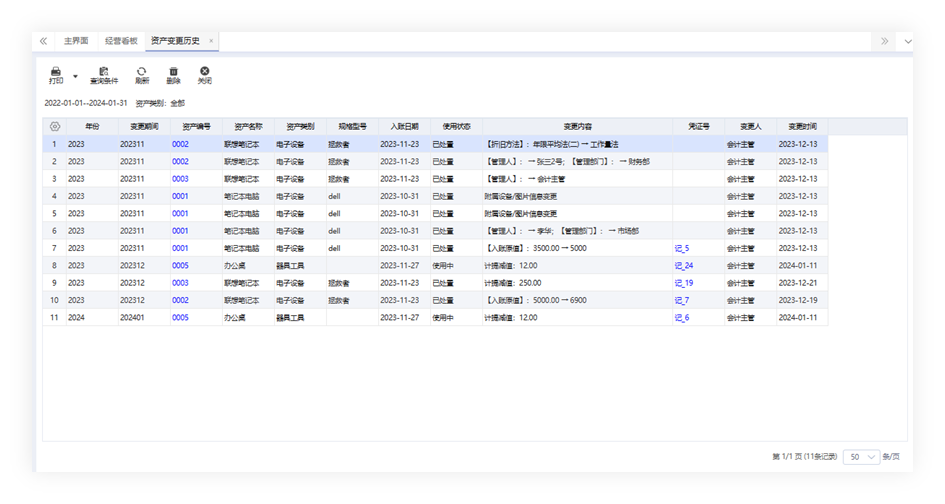This screenshot has width=945, height=504.
Task: Click the 打印 (Print) toolbar icon
Action: tap(56, 74)
